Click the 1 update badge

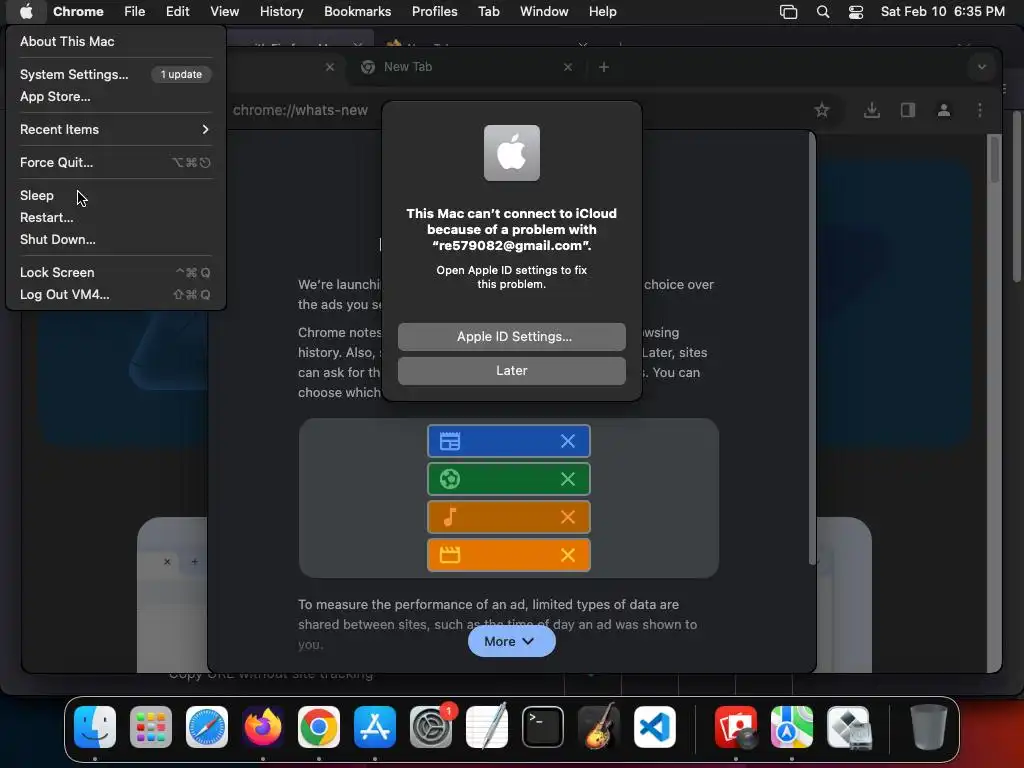(x=181, y=74)
